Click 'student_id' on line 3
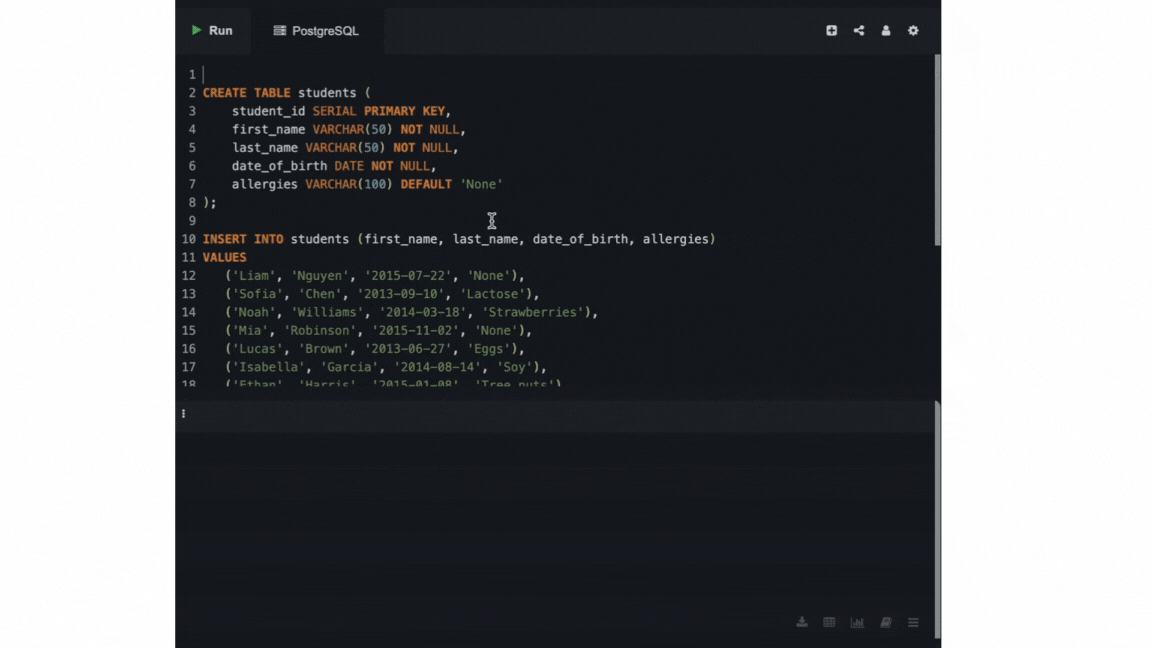This screenshot has height=648, width=1152. coord(268,112)
